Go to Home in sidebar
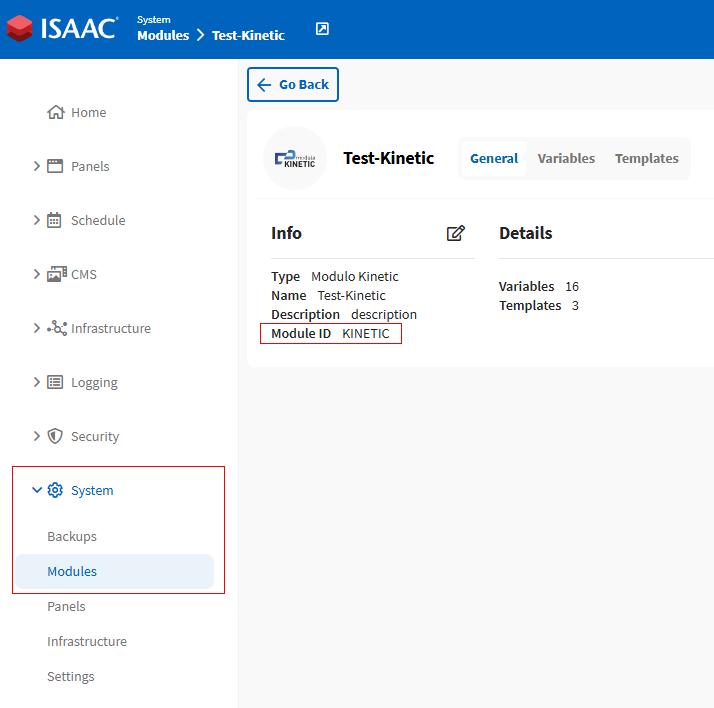The width and height of the screenshot is (714, 708). click(x=88, y=112)
